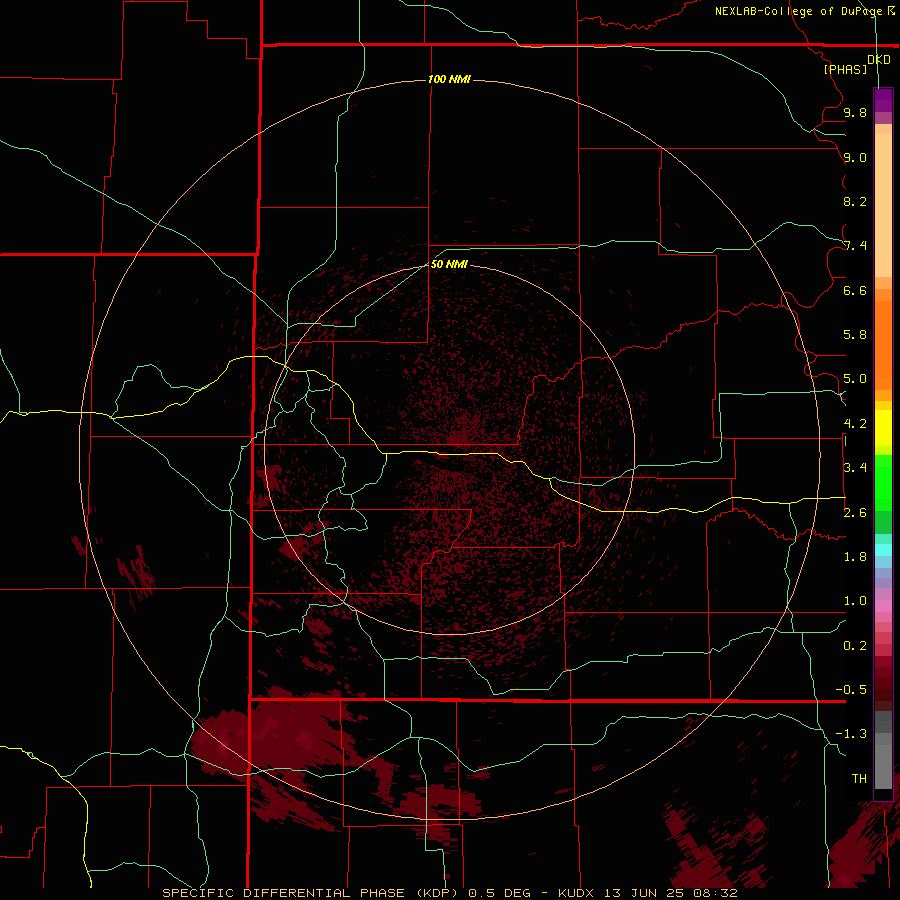Image resolution: width=900 pixels, height=900 pixels.
Task: Click the -1.3 value on the color scale
Action: tap(851, 734)
